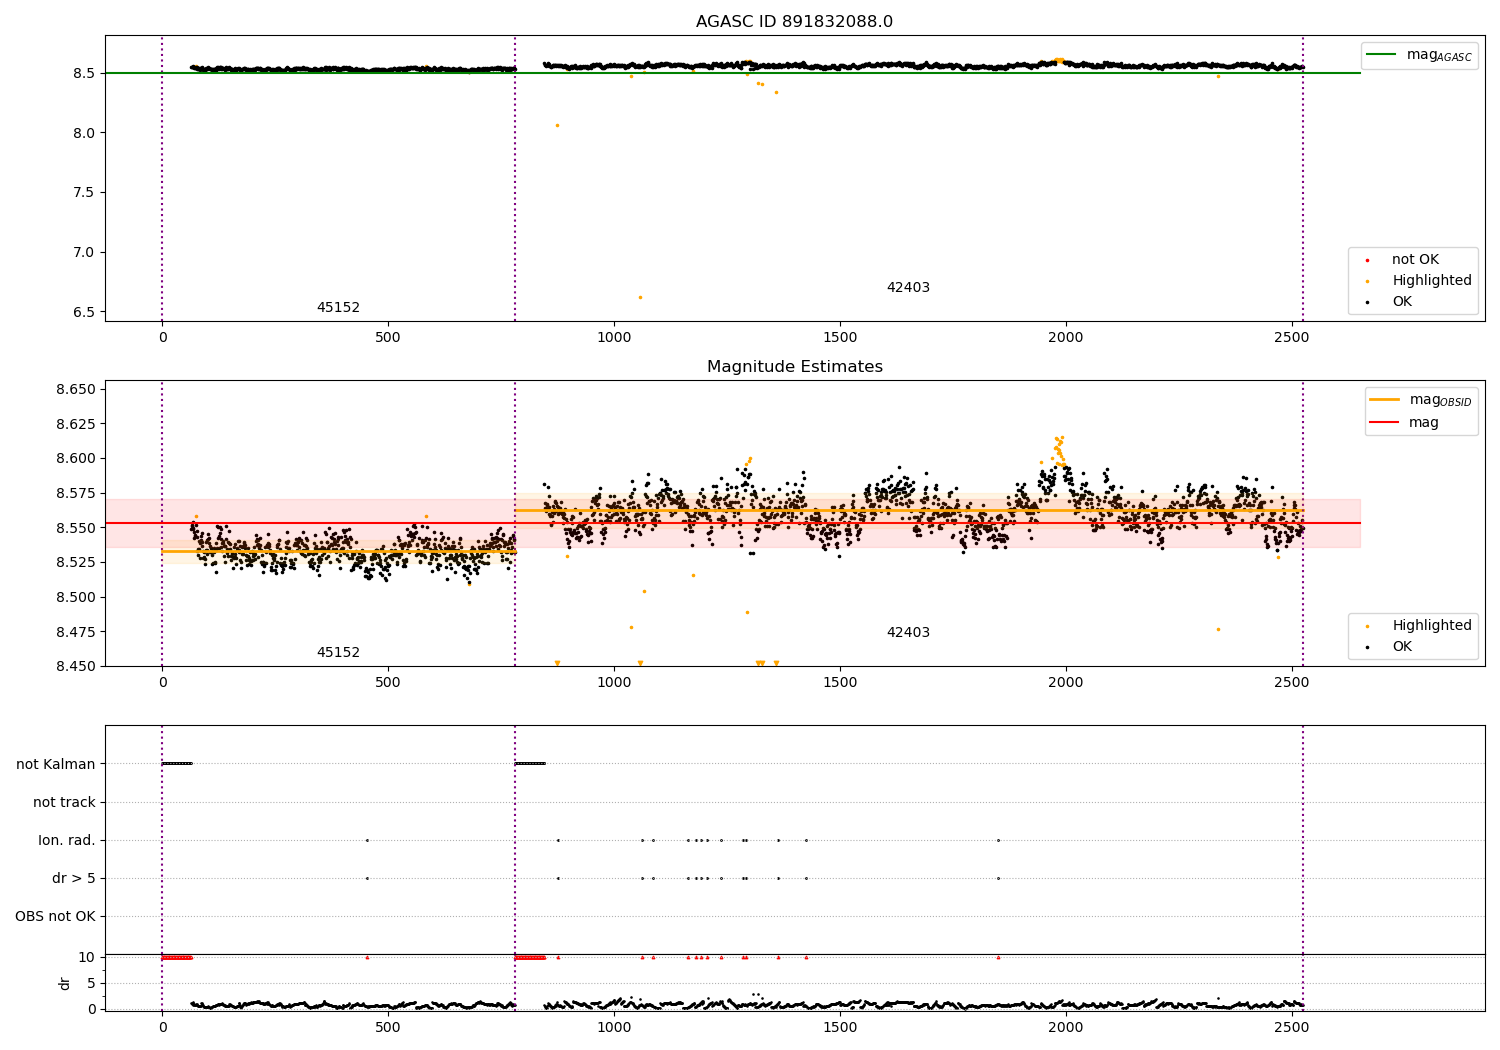Click the '10' y-axis tick in the dr plot

[x=87, y=957]
